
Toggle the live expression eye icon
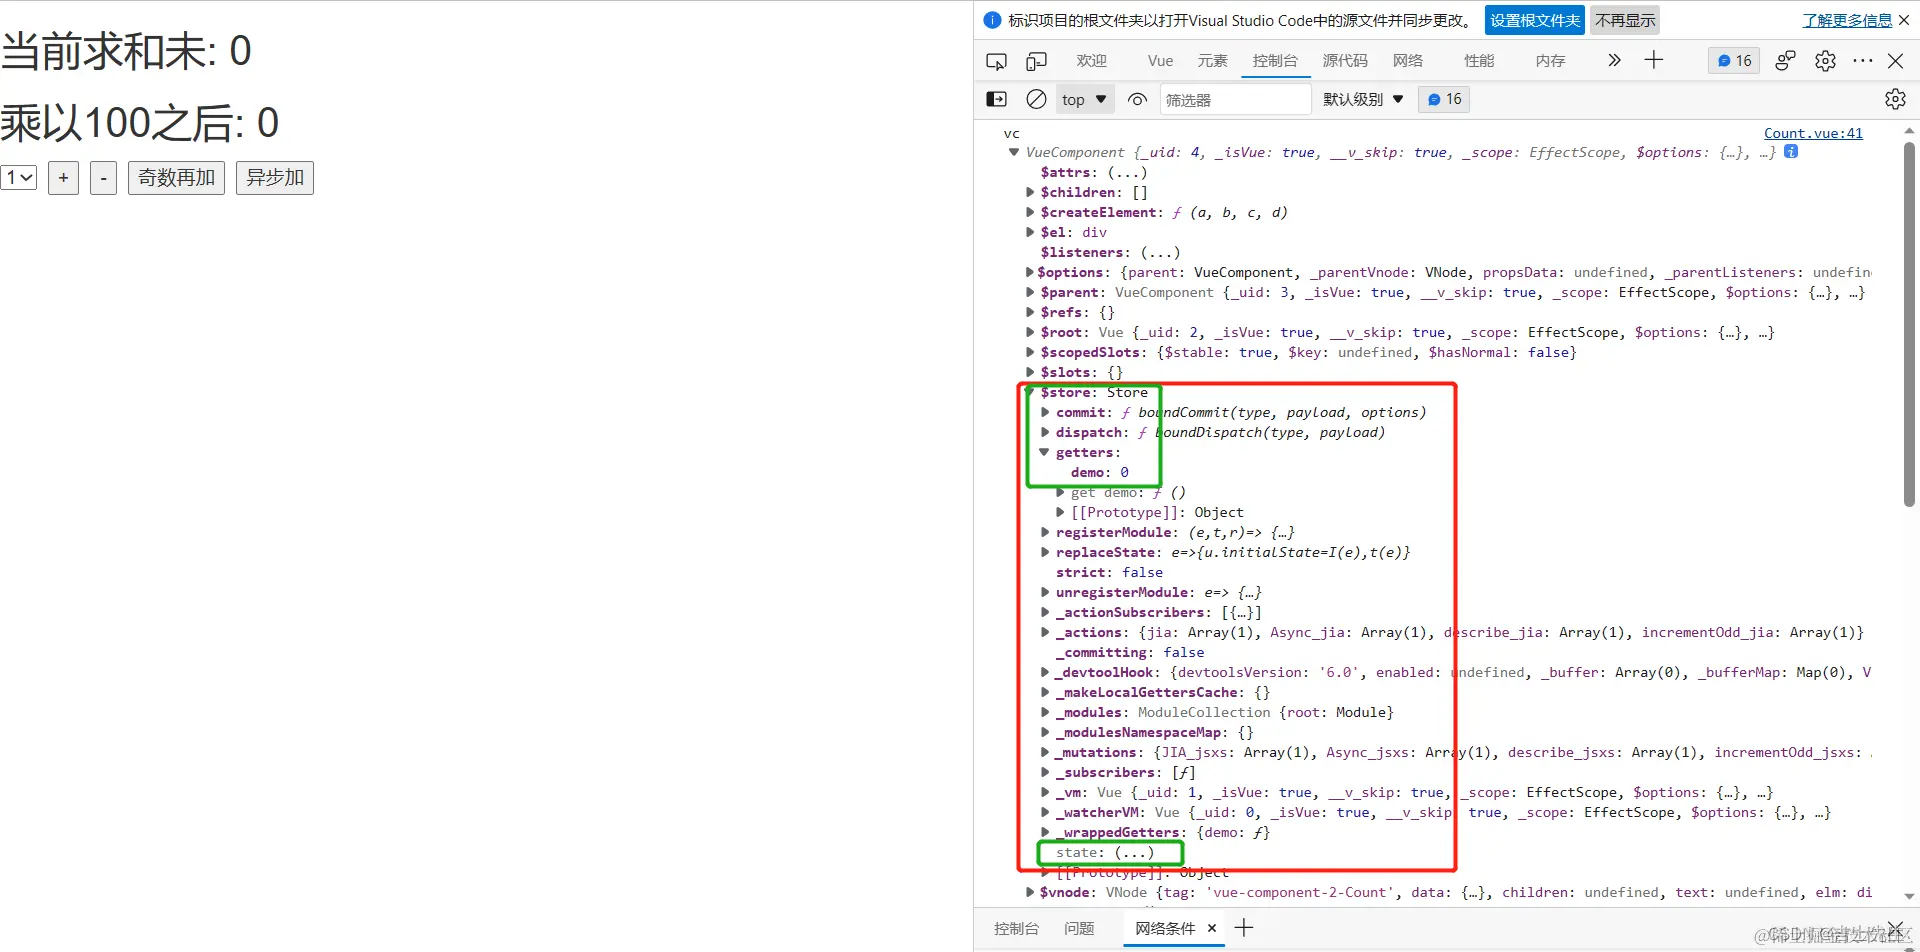point(1137,99)
